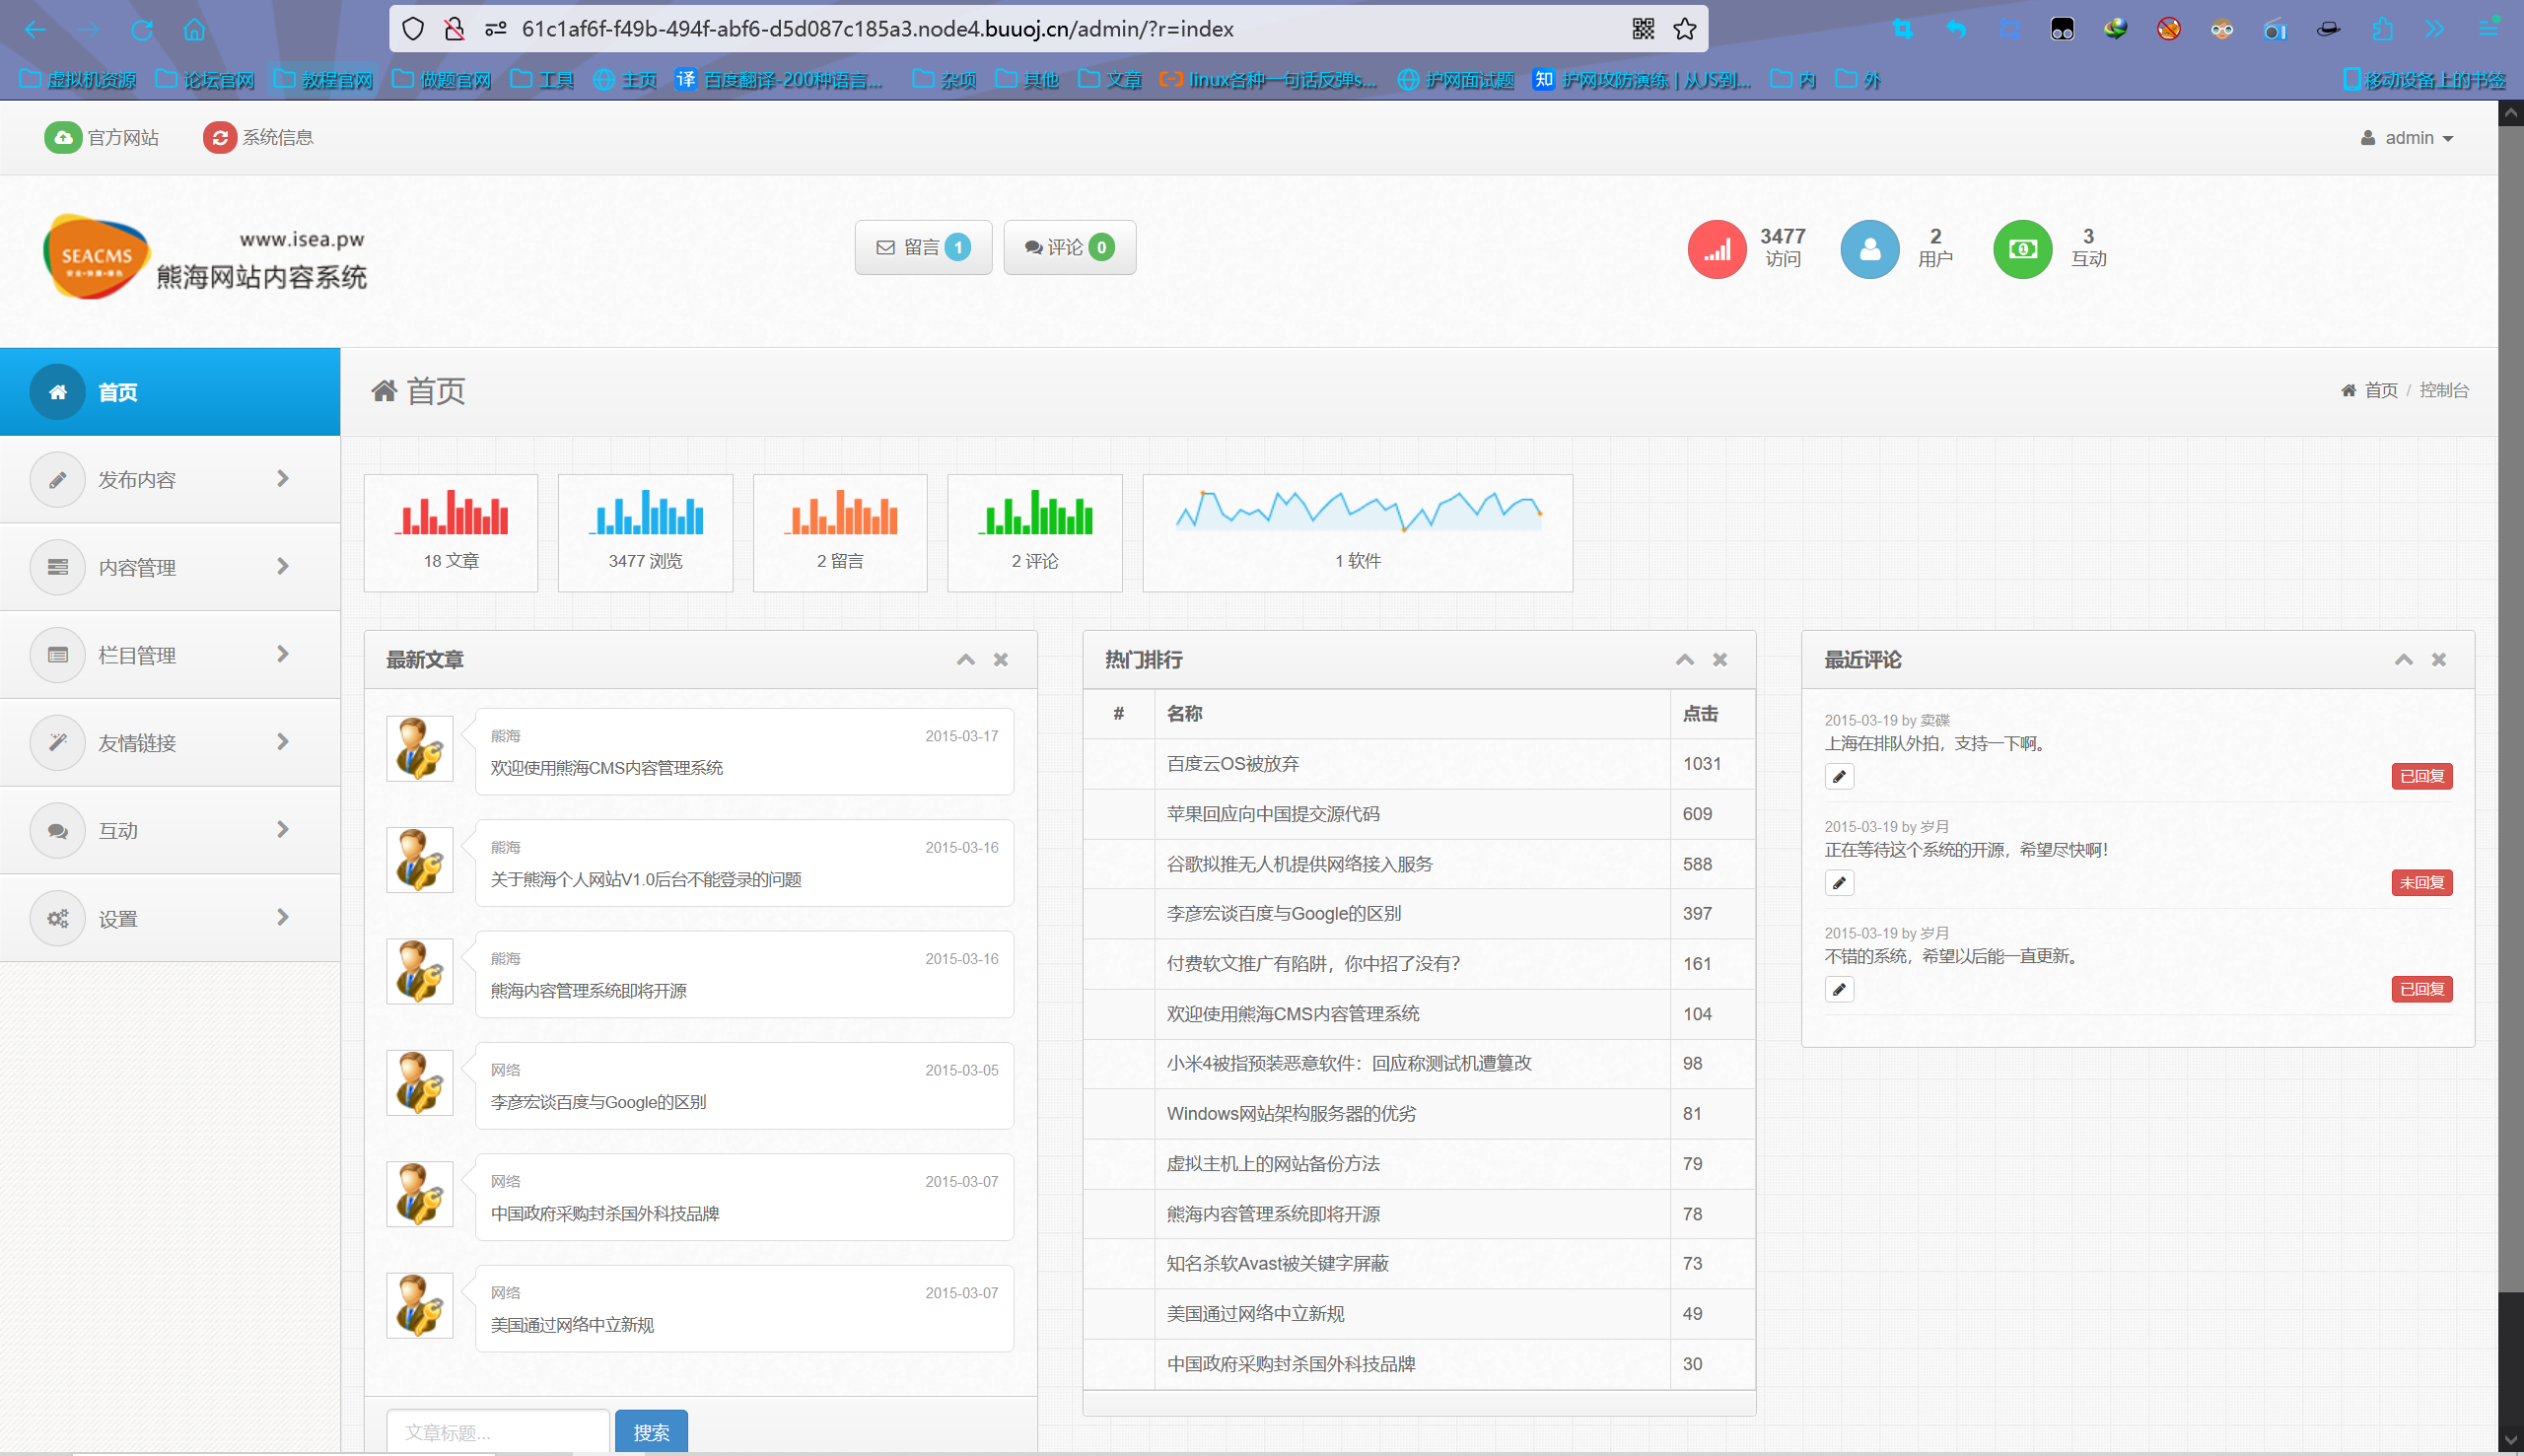The image size is (2524, 1456).
Task: Click the QR code icon in address bar
Action: (x=1642, y=29)
